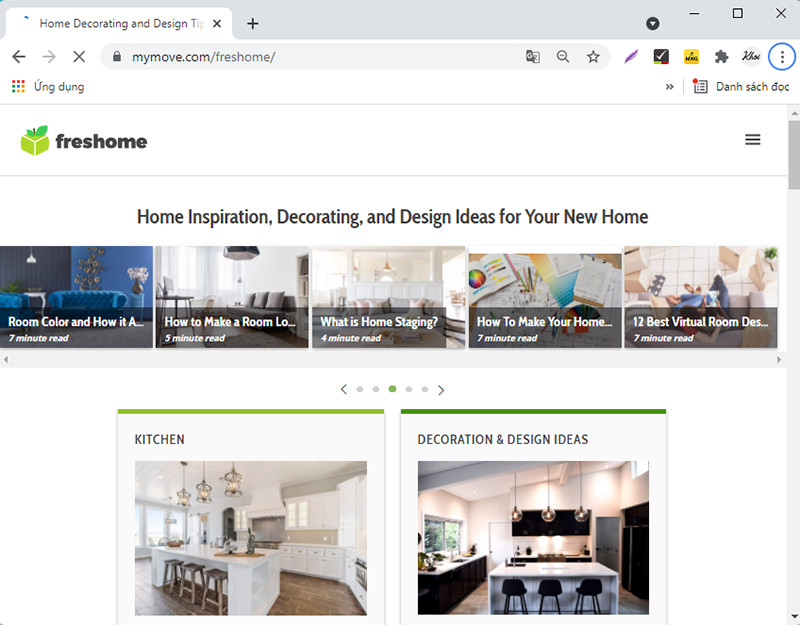Click vertical scrollbar down arrow

(794, 617)
